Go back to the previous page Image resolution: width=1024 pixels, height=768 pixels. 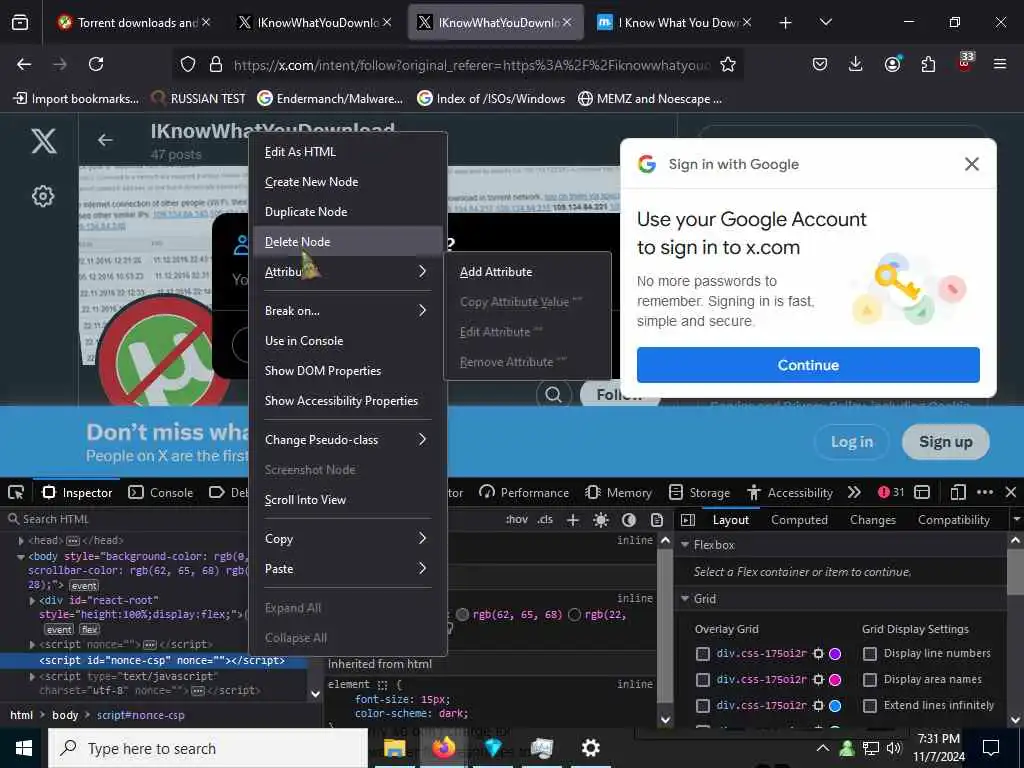tap(24, 64)
